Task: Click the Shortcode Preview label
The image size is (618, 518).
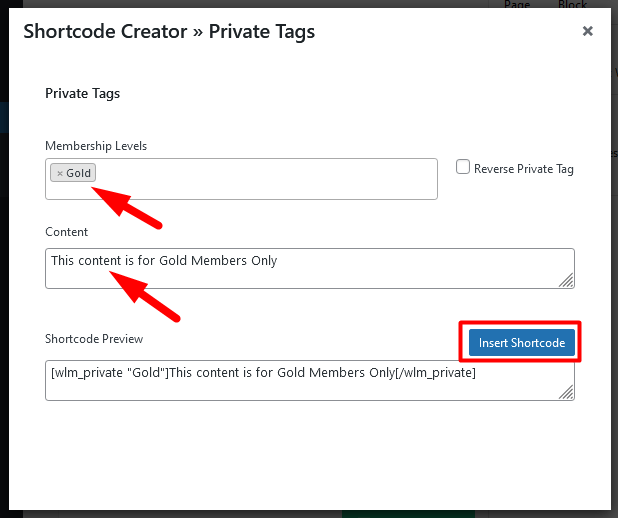Action: click(x=94, y=339)
